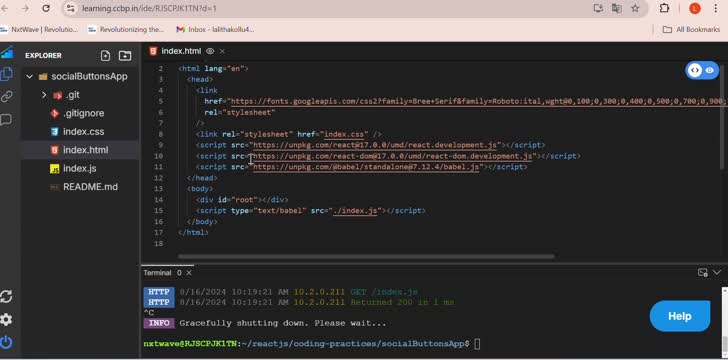The height and width of the screenshot is (360, 728).
Task: Click the New File icon in Explorer
Action: pos(105,56)
